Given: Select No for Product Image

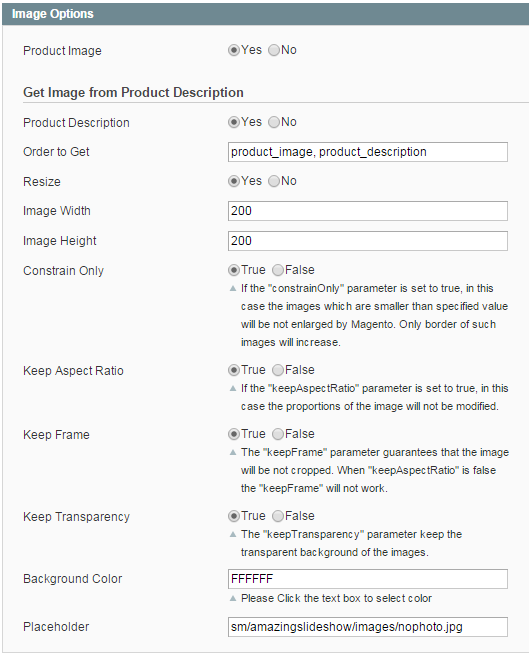Looking at the screenshot, I should tap(274, 50).
